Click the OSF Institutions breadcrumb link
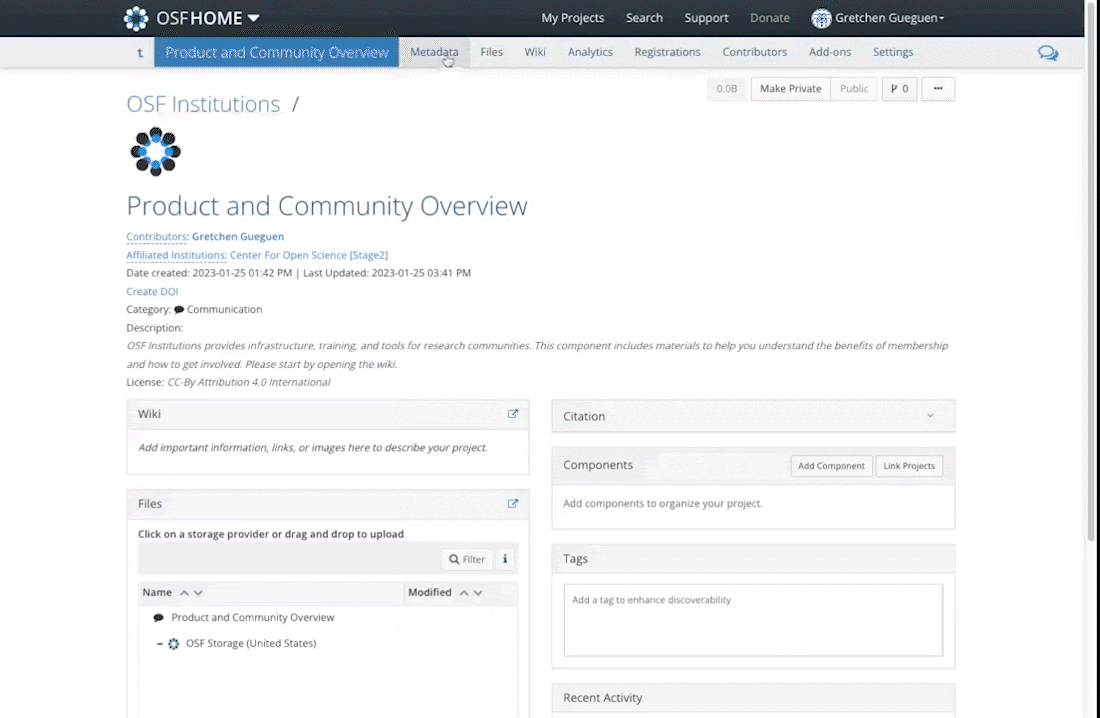The image size is (1100, 718). [x=203, y=104]
